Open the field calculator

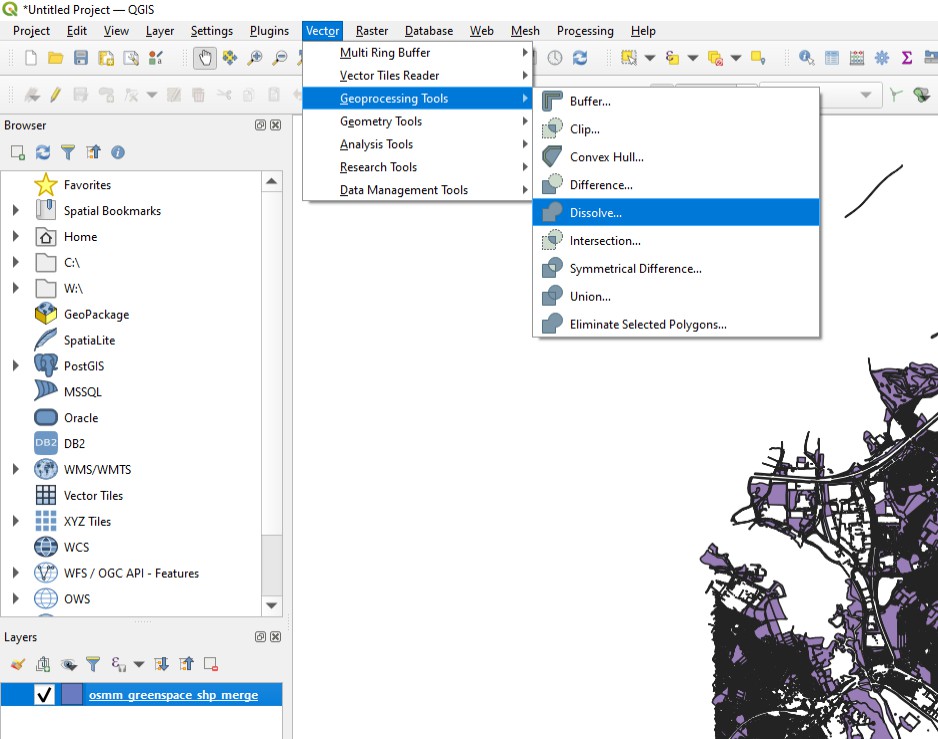pyautogui.click(x=858, y=58)
